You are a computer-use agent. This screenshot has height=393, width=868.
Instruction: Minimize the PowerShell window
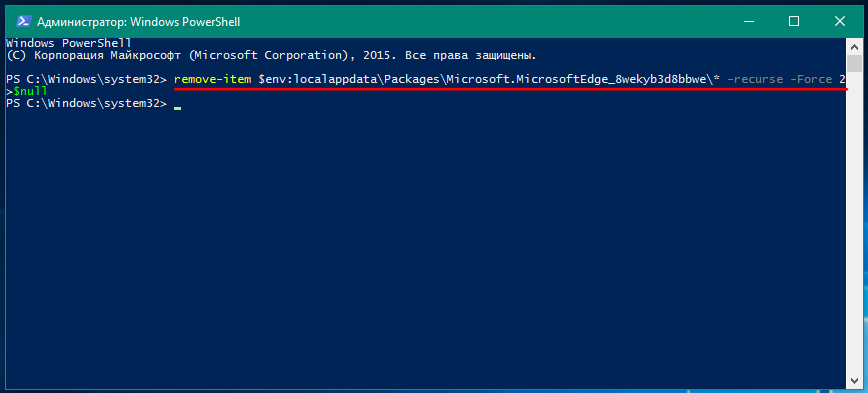click(x=751, y=22)
